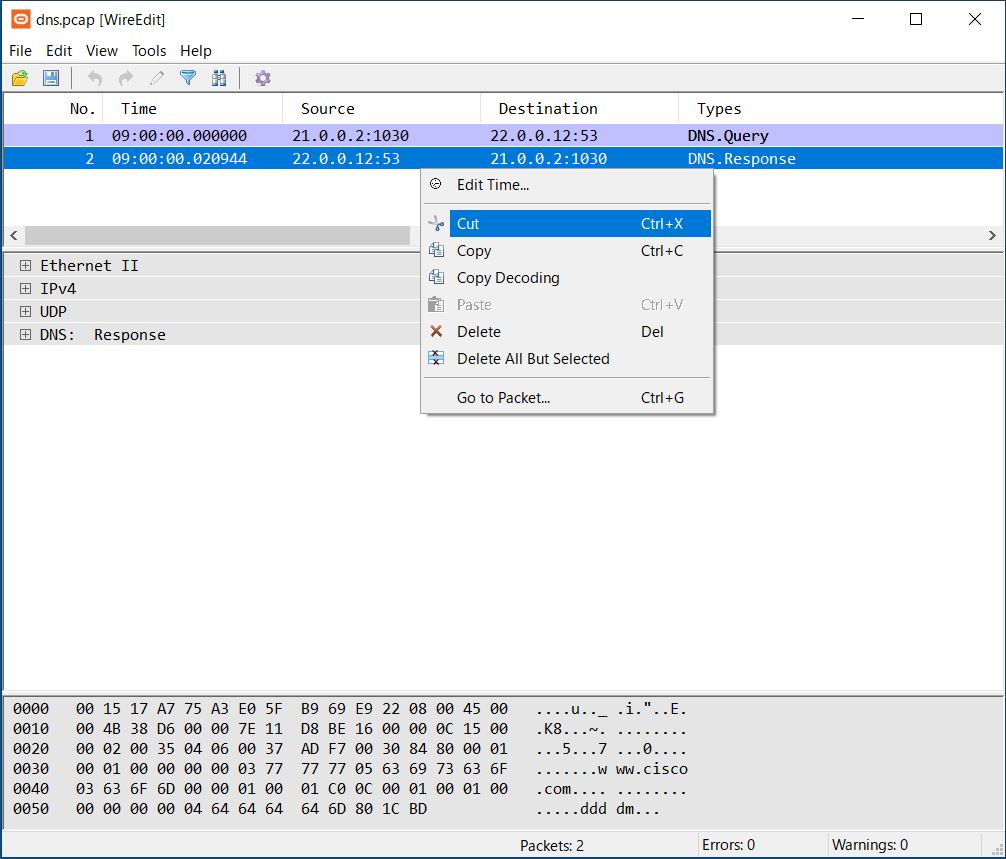Click the Filter funnel toolbar icon
Image resolution: width=1006 pixels, height=859 pixels.
(188, 78)
